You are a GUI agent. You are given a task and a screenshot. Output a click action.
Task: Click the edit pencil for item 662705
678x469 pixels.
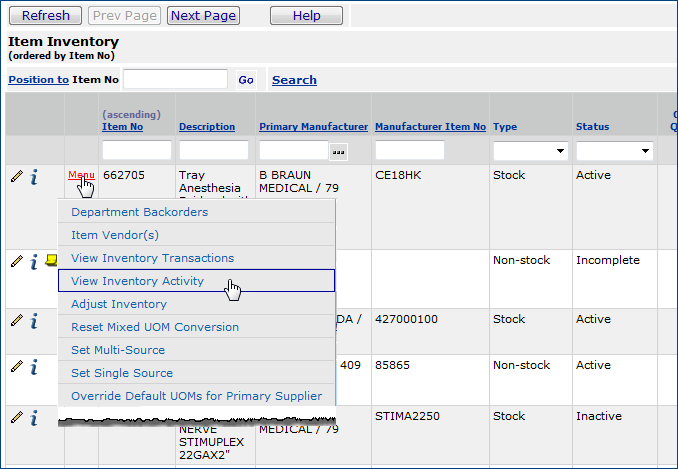point(16,177)
